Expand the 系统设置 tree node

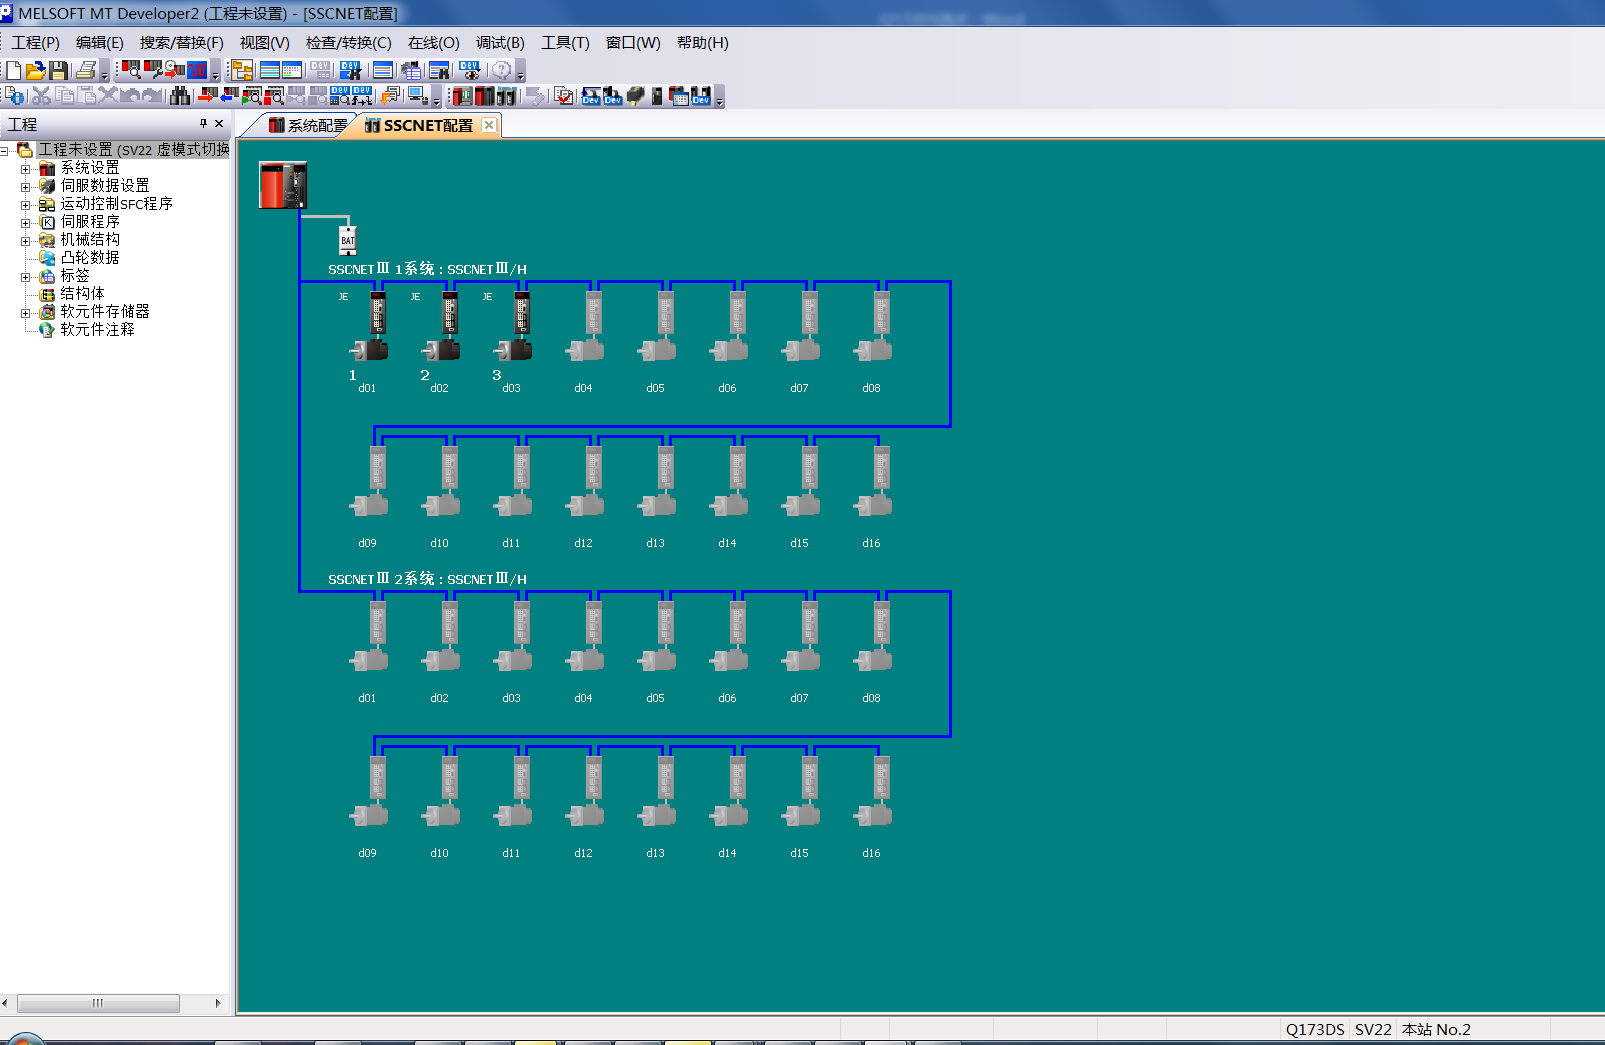click(x=26, y=168)
